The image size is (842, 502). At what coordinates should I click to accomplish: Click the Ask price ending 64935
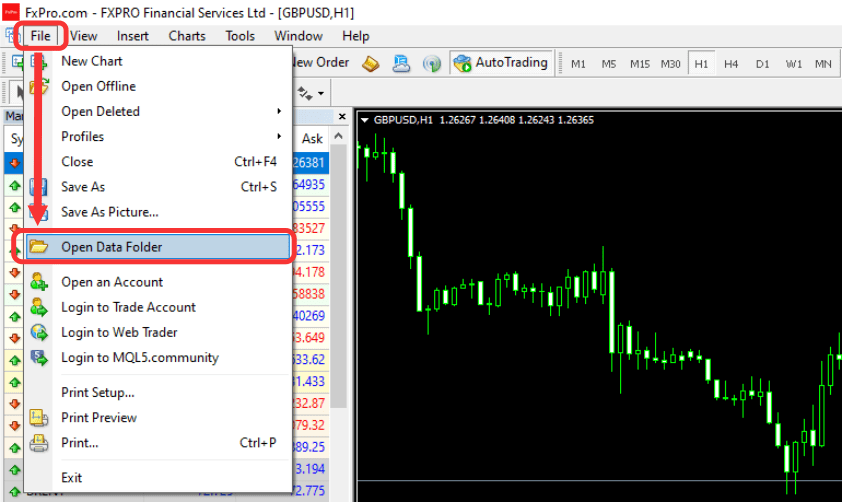point(309,184)
